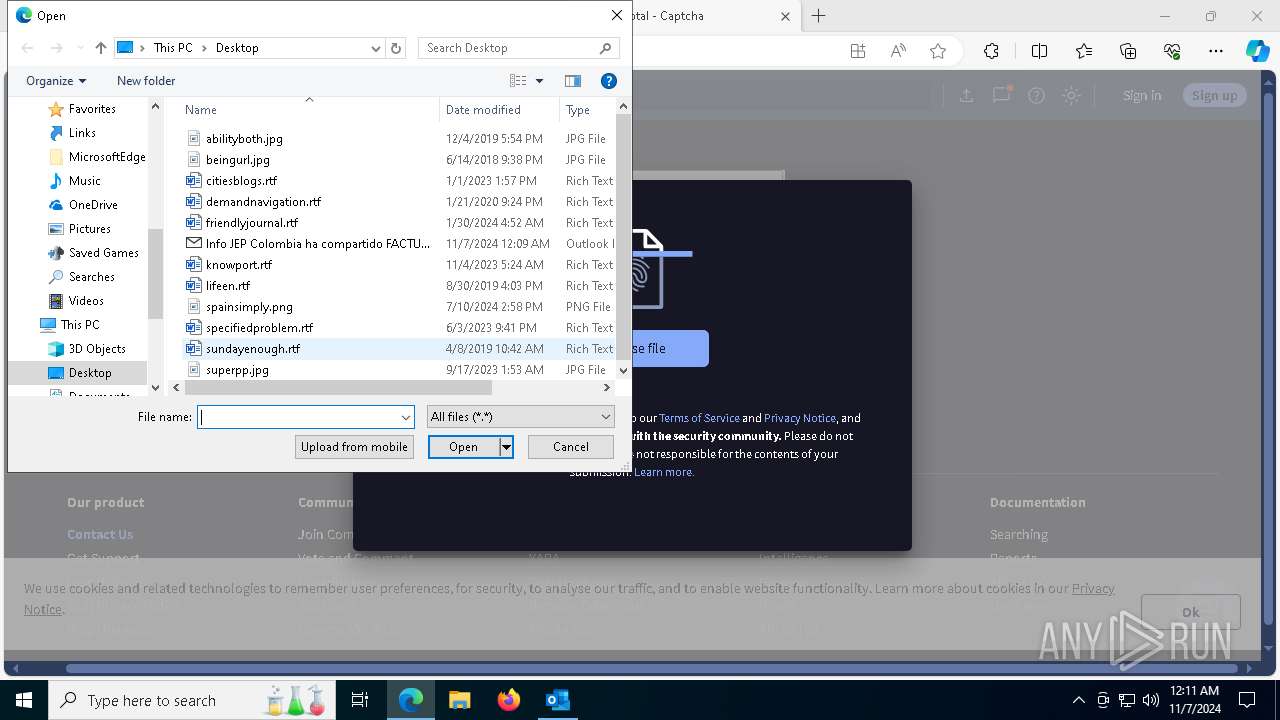Sort files by Type column
The height and width of the screenshot is (720, 1280).
tap(588, 110)
